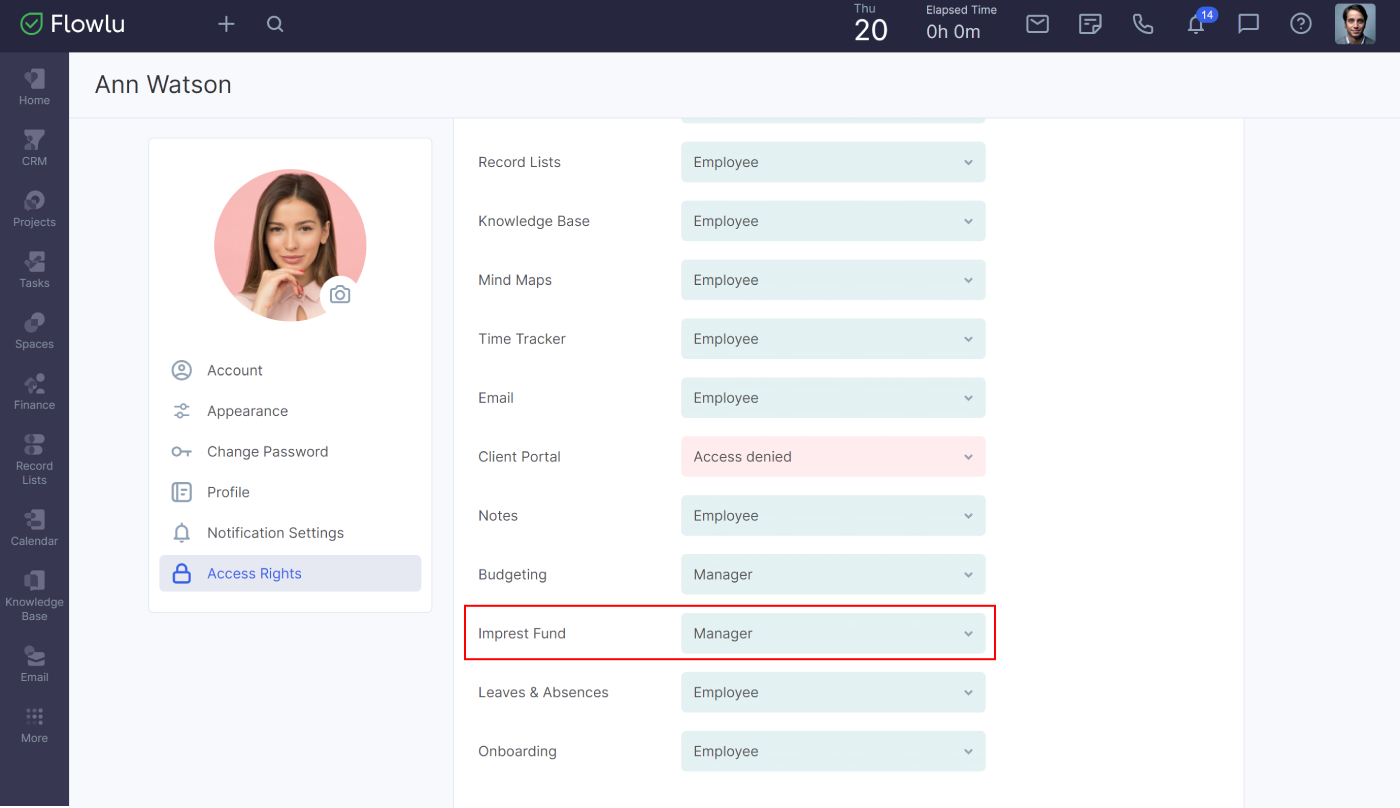Image resolution: width=1400 pixels, height=808 pixels.
Task: Open the mail envelope icon
Action: pyautogui.click(x=1037, y=24)
